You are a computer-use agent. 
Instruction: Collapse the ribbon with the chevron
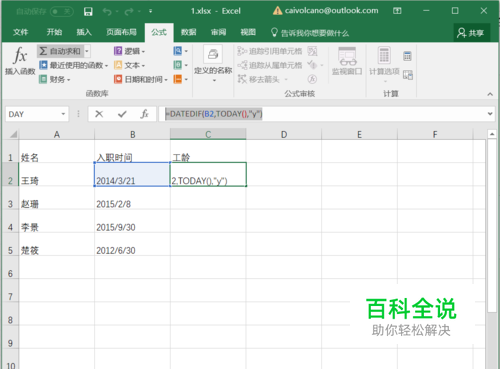[x=490, y=94]
